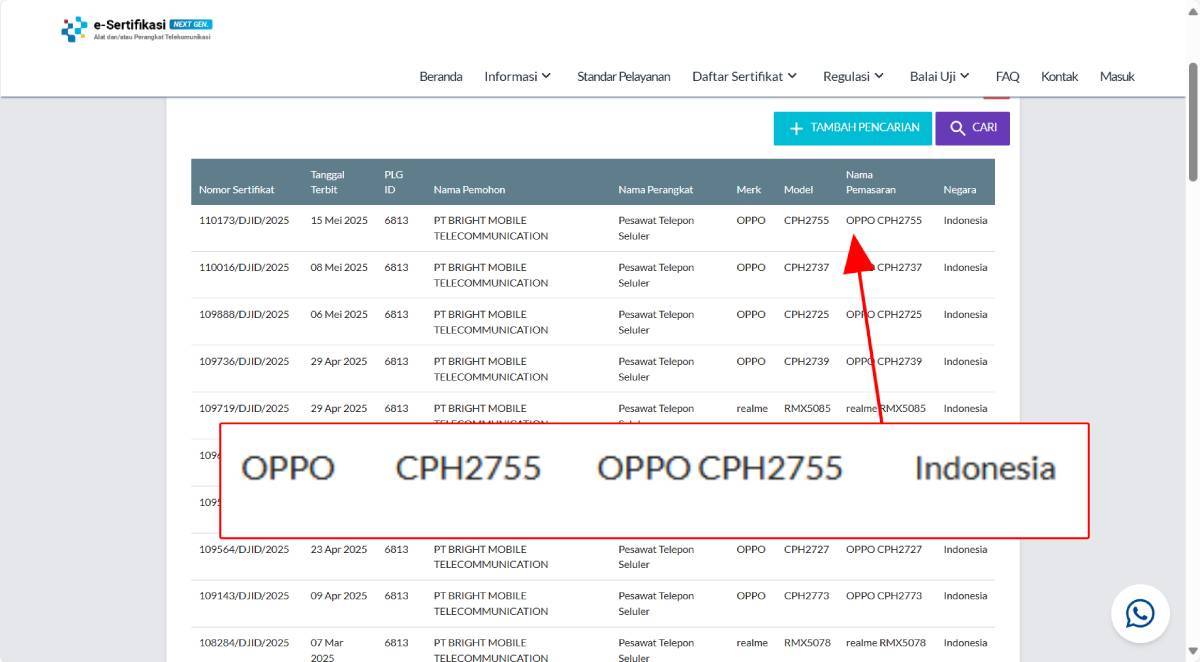Screen dimensions: 1200x662
Task: Go to the Beranda page
Action: [x=441, y=76]
